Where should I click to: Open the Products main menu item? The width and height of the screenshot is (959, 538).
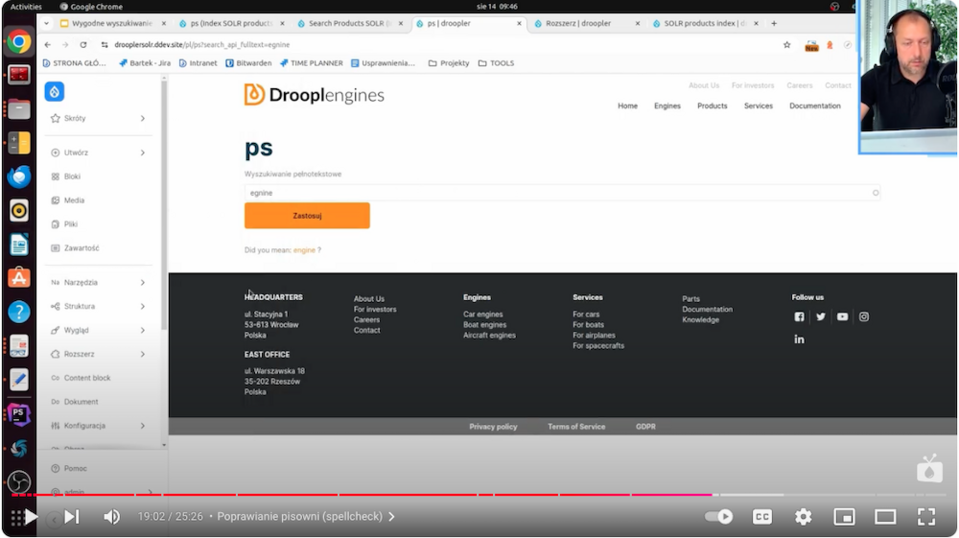pyautogui.click(x=712, y=106)
